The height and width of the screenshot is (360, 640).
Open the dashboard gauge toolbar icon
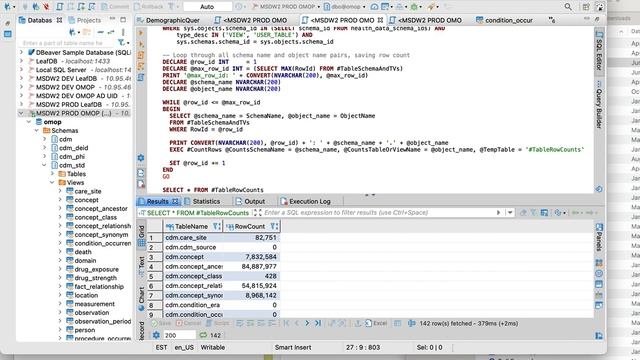(374, 7)
